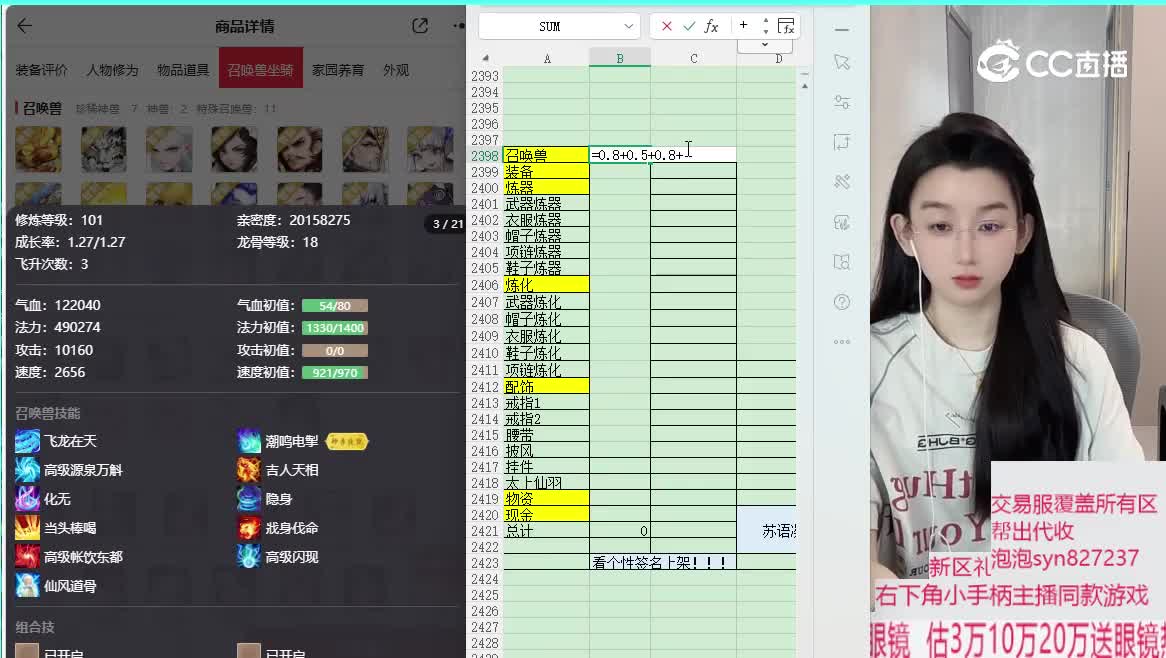1166x658 pixels.
Task: Open the insert function fx button
Action: (x=712, y=26)
